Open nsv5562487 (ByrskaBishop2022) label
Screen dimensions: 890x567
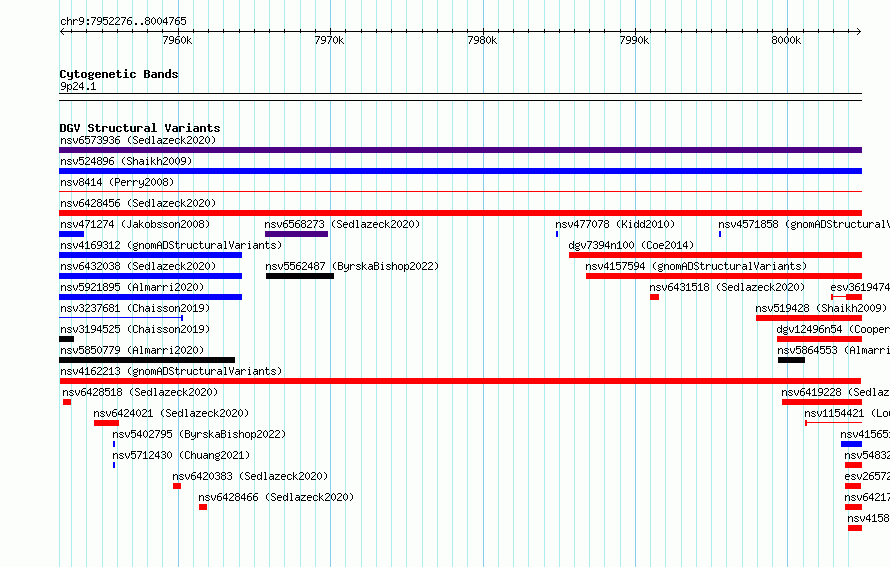point(352,266)
